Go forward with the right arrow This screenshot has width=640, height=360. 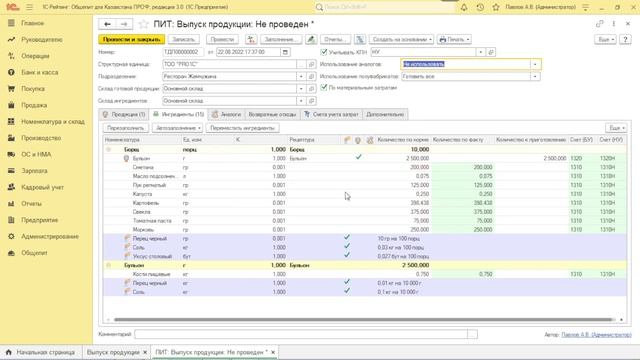click(124, 24)
